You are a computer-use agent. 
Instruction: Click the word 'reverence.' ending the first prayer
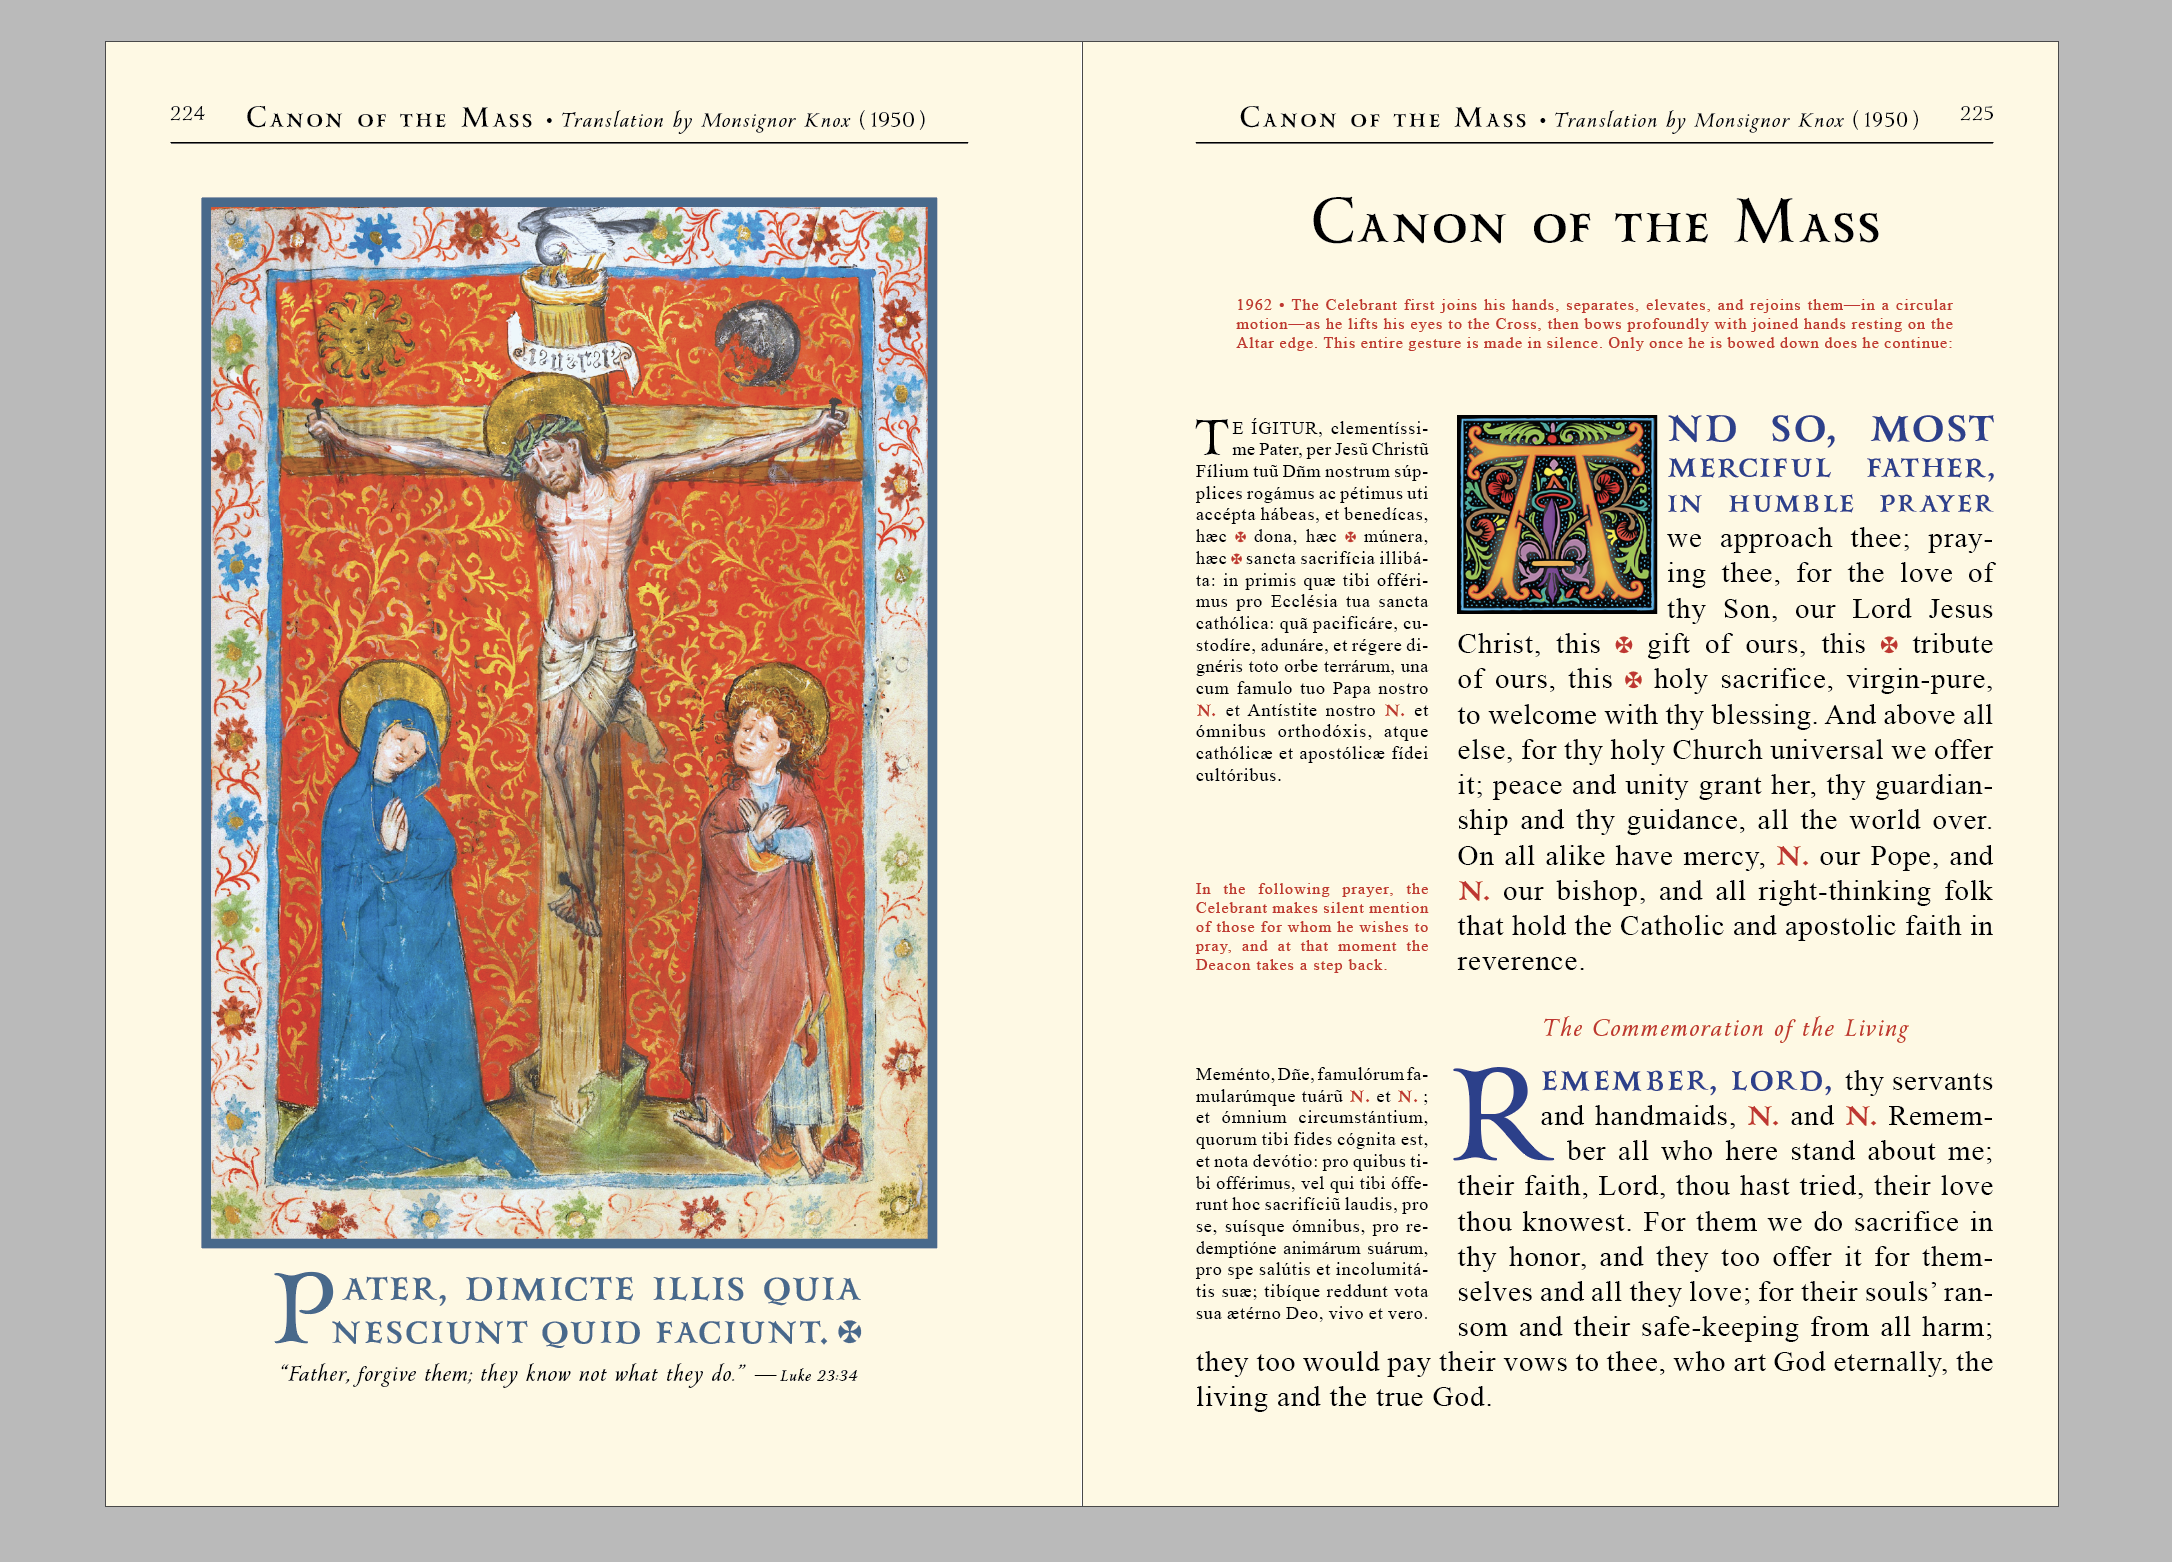coord(1520,962)
